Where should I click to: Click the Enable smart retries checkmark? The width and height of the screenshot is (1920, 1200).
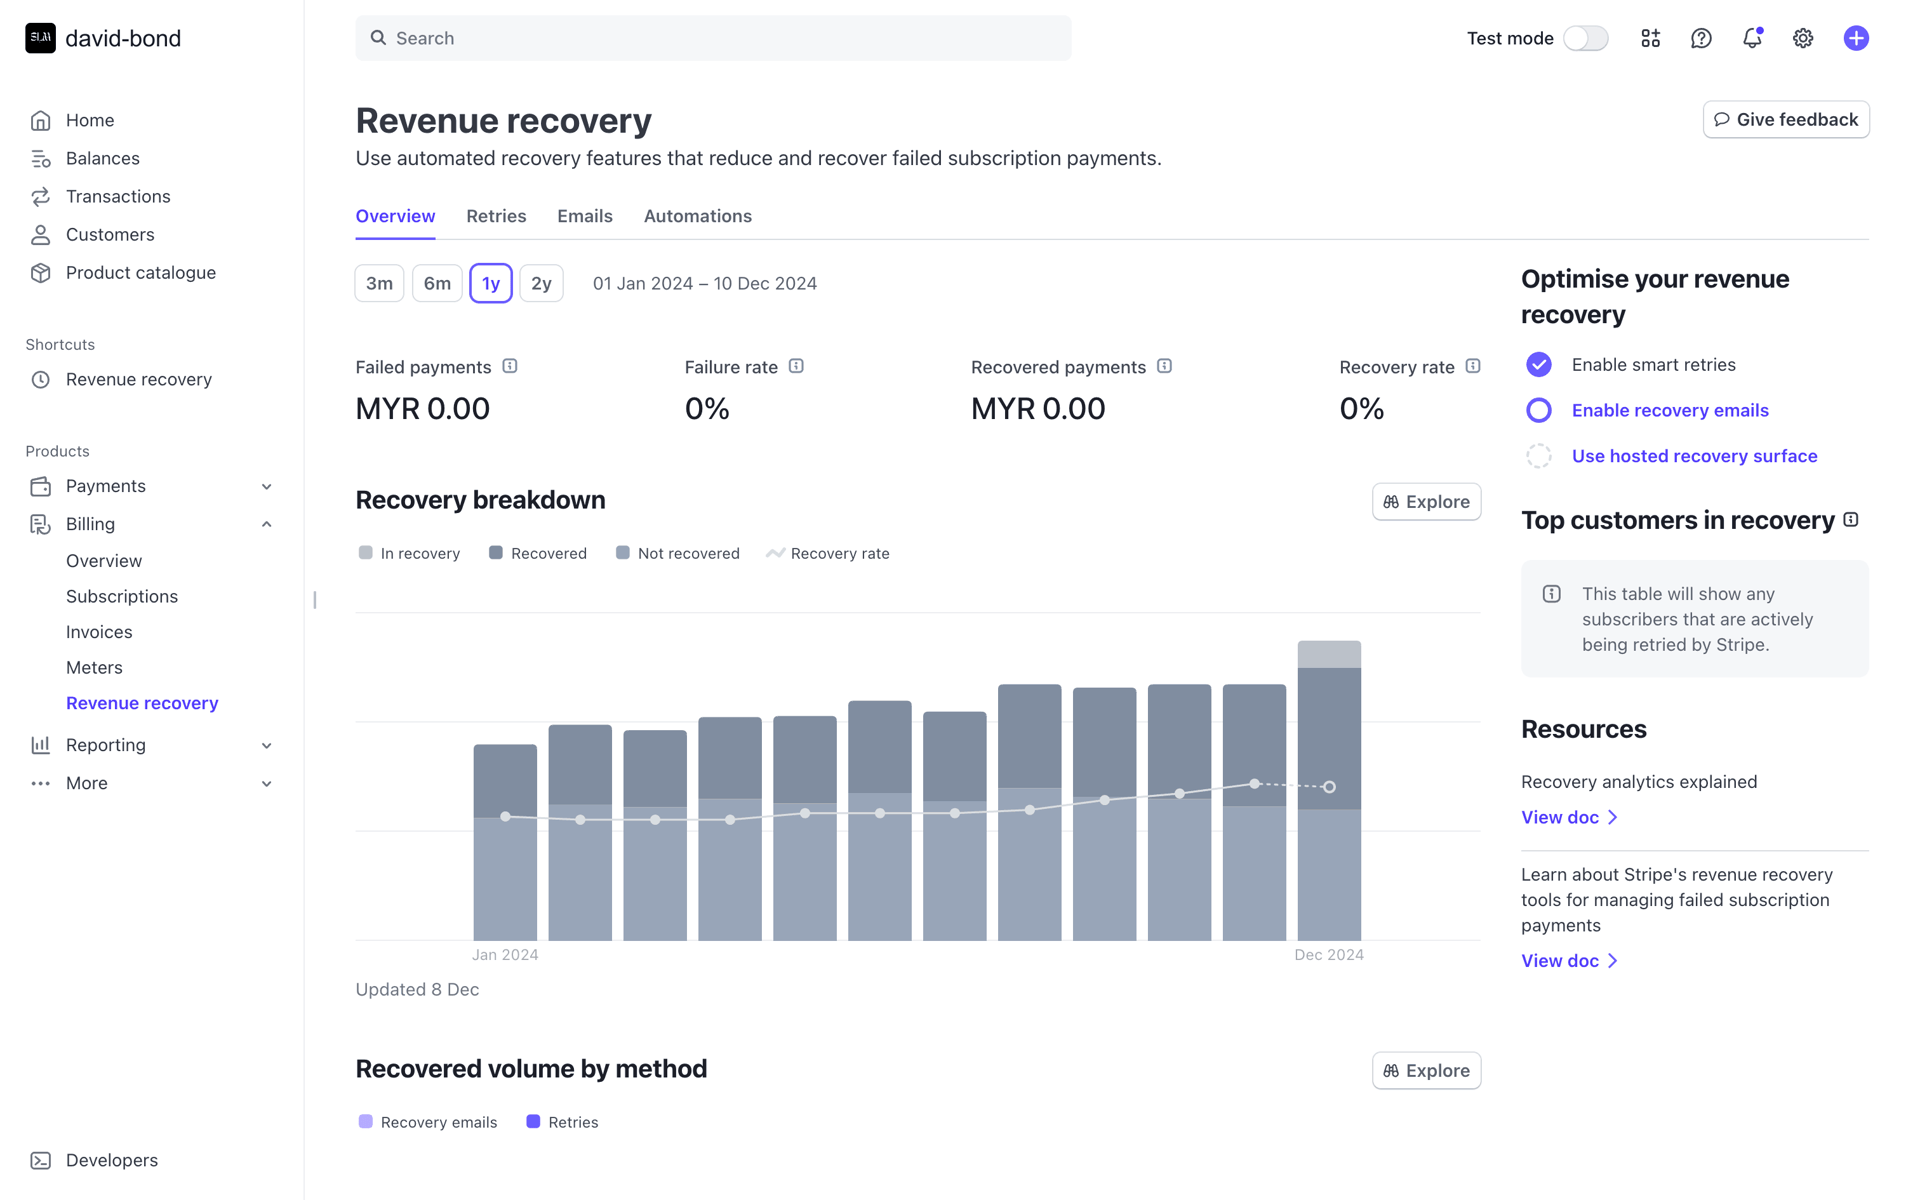(1539, 365)
